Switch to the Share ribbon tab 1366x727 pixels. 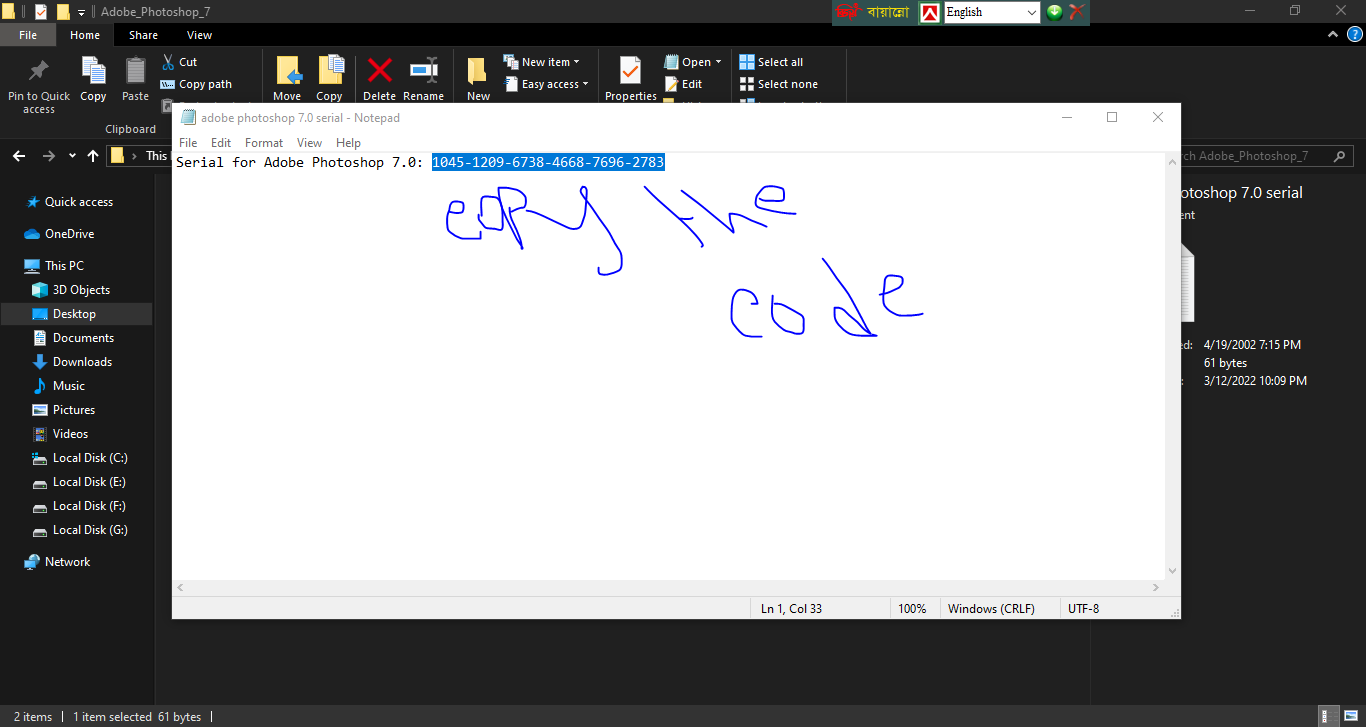(143, 35)
